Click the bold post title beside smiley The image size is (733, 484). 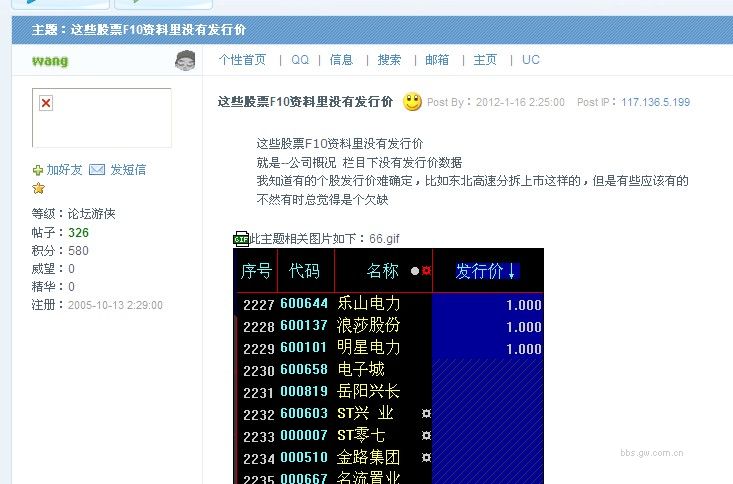(305, 101)
